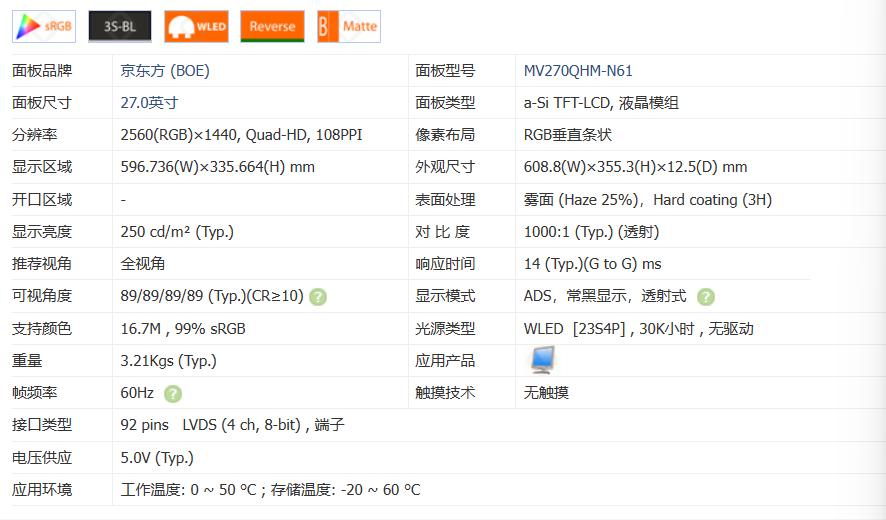Click the 表面处理 label
The width and height of the screenshot is (886, 520).
tap(445, 200)
